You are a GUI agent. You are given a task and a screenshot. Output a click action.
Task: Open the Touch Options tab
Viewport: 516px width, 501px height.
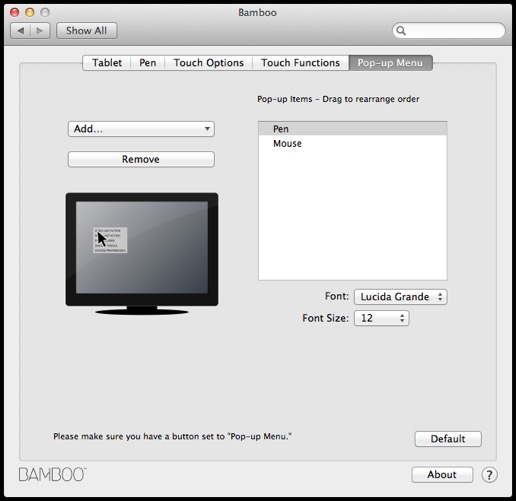click(x=209, y=63)
